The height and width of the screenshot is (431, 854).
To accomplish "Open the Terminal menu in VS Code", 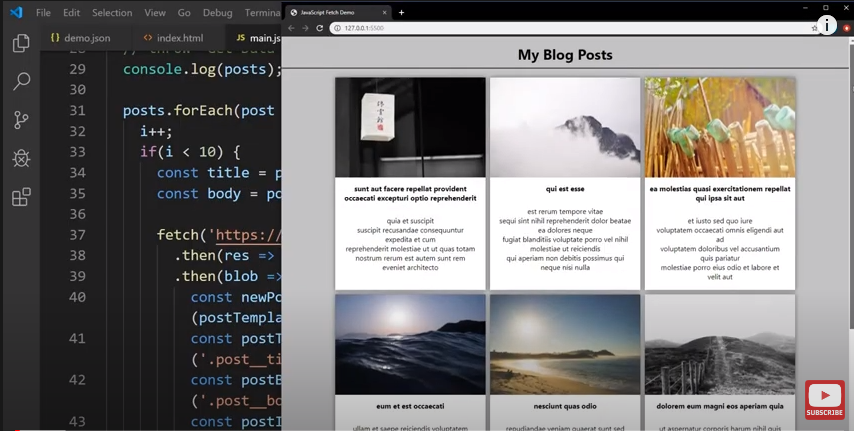I will point(263,13).
